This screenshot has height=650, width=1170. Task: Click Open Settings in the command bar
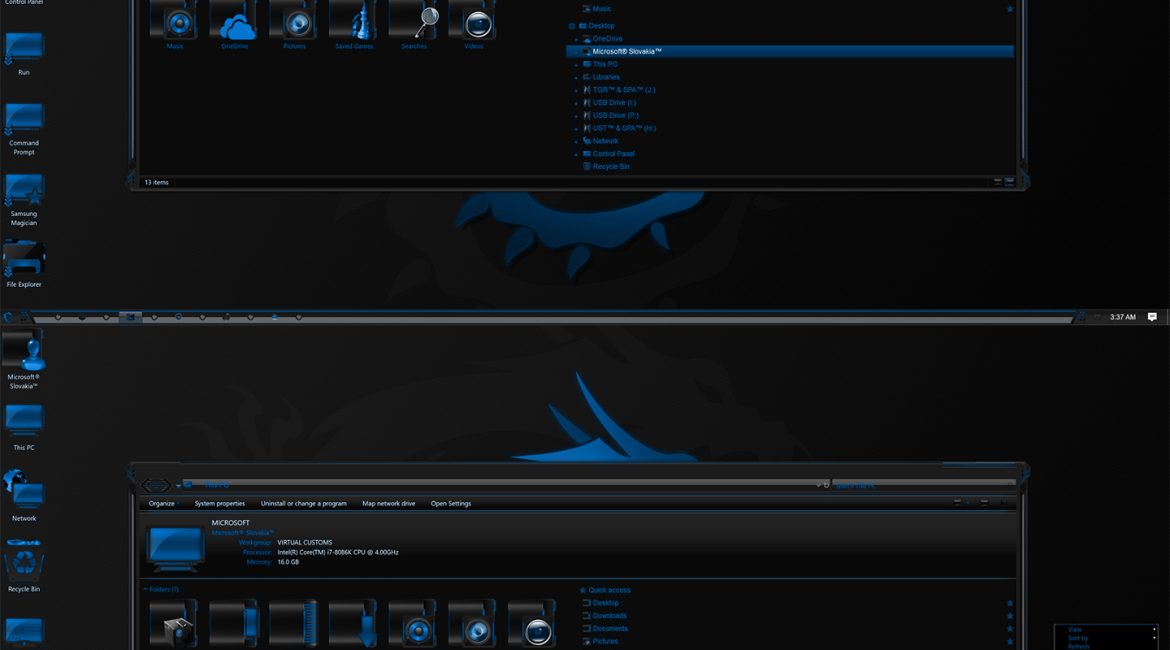pos(450,504)
